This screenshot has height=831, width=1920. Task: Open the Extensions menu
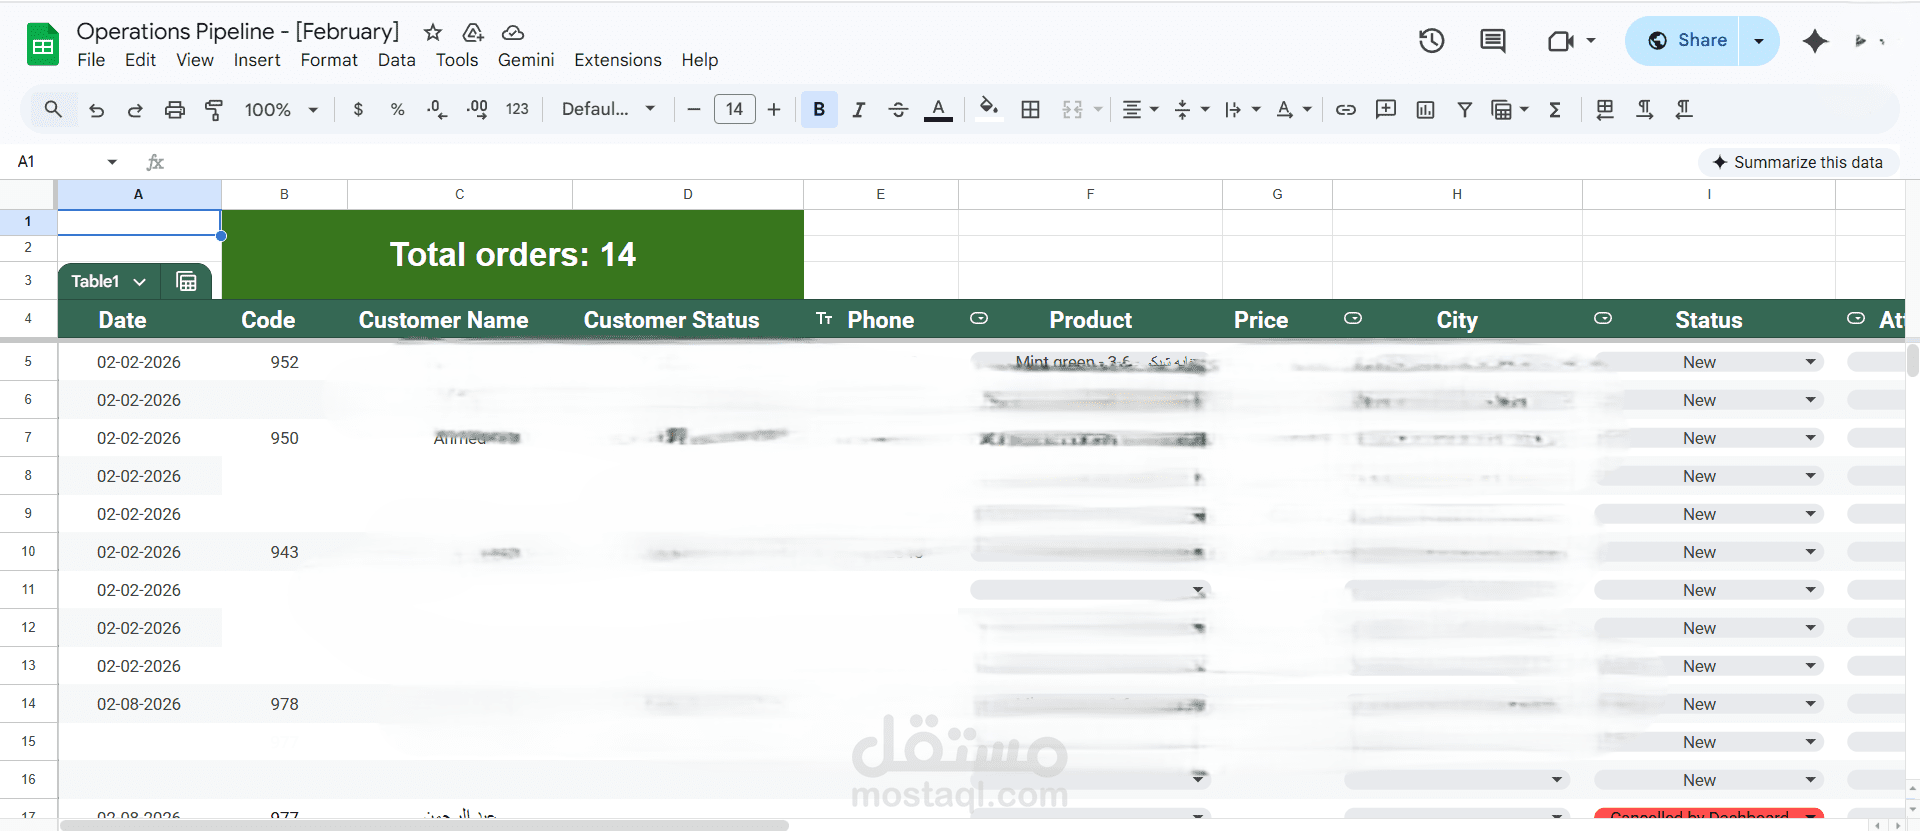click(618, 60)
